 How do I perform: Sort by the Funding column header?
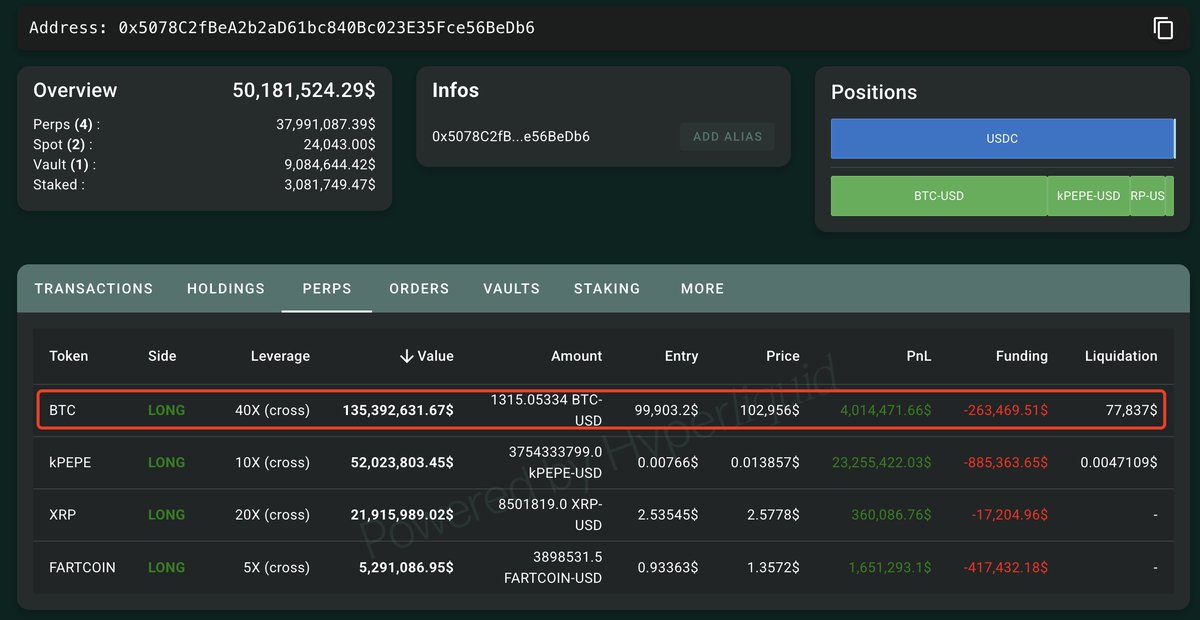tap(1022, 356)
